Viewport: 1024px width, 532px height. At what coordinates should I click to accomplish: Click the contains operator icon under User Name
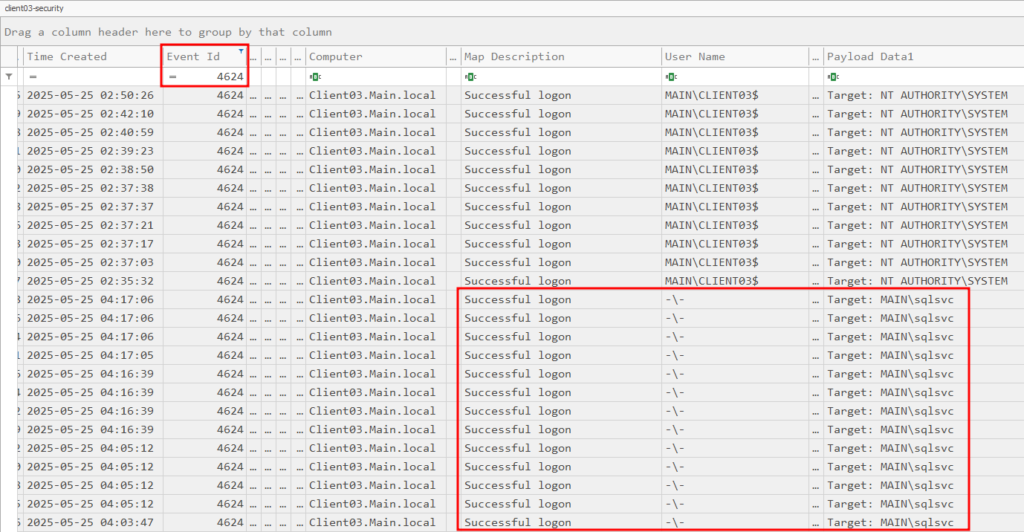[x=671, y=76]
